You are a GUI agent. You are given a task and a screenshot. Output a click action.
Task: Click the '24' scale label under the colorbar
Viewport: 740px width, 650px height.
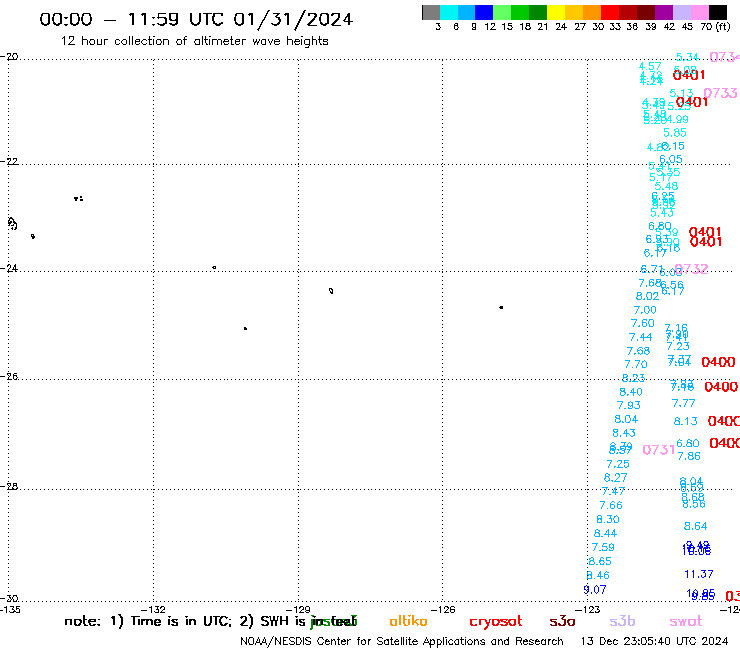(x=561, y=27)
